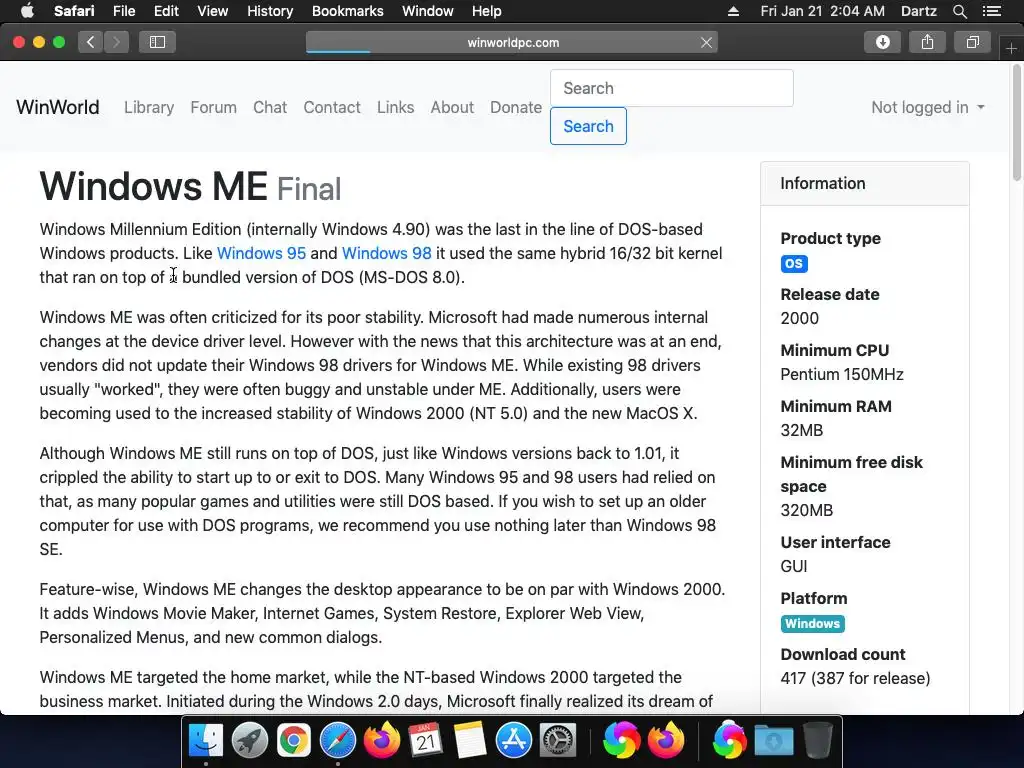Open the History menu
This screenshot has width=1024, height=768.
point(270,11)
